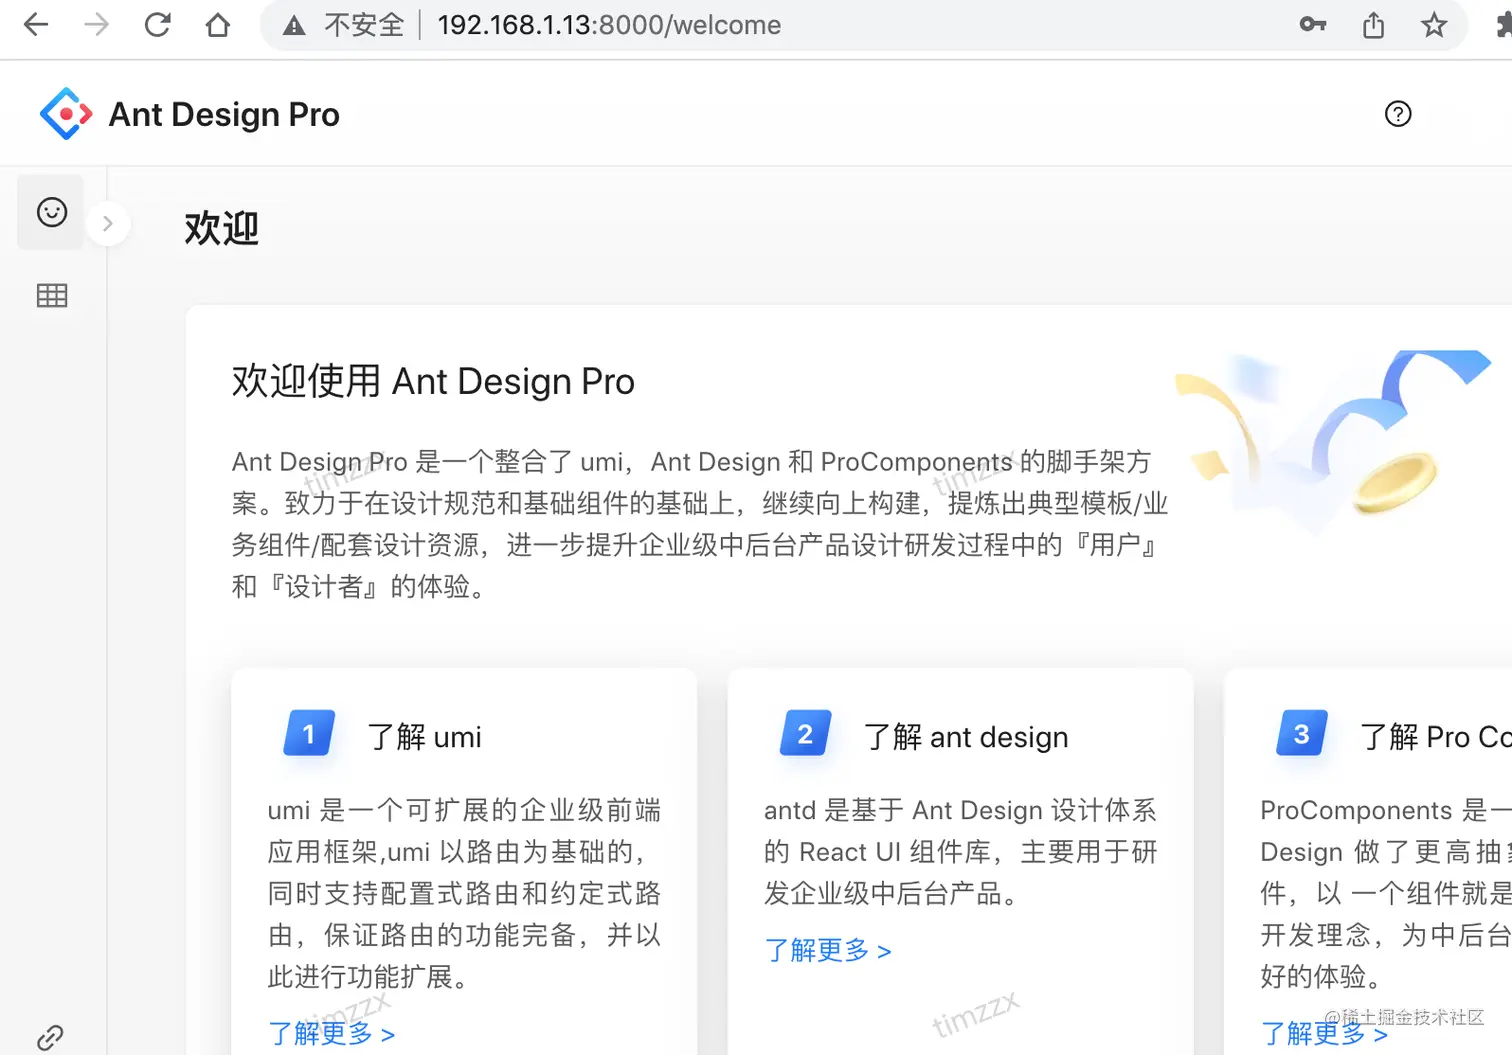The image size is (1512, 1055).
Task: Click the link icon in the sidebar footer
Action: pos(50,1038)
